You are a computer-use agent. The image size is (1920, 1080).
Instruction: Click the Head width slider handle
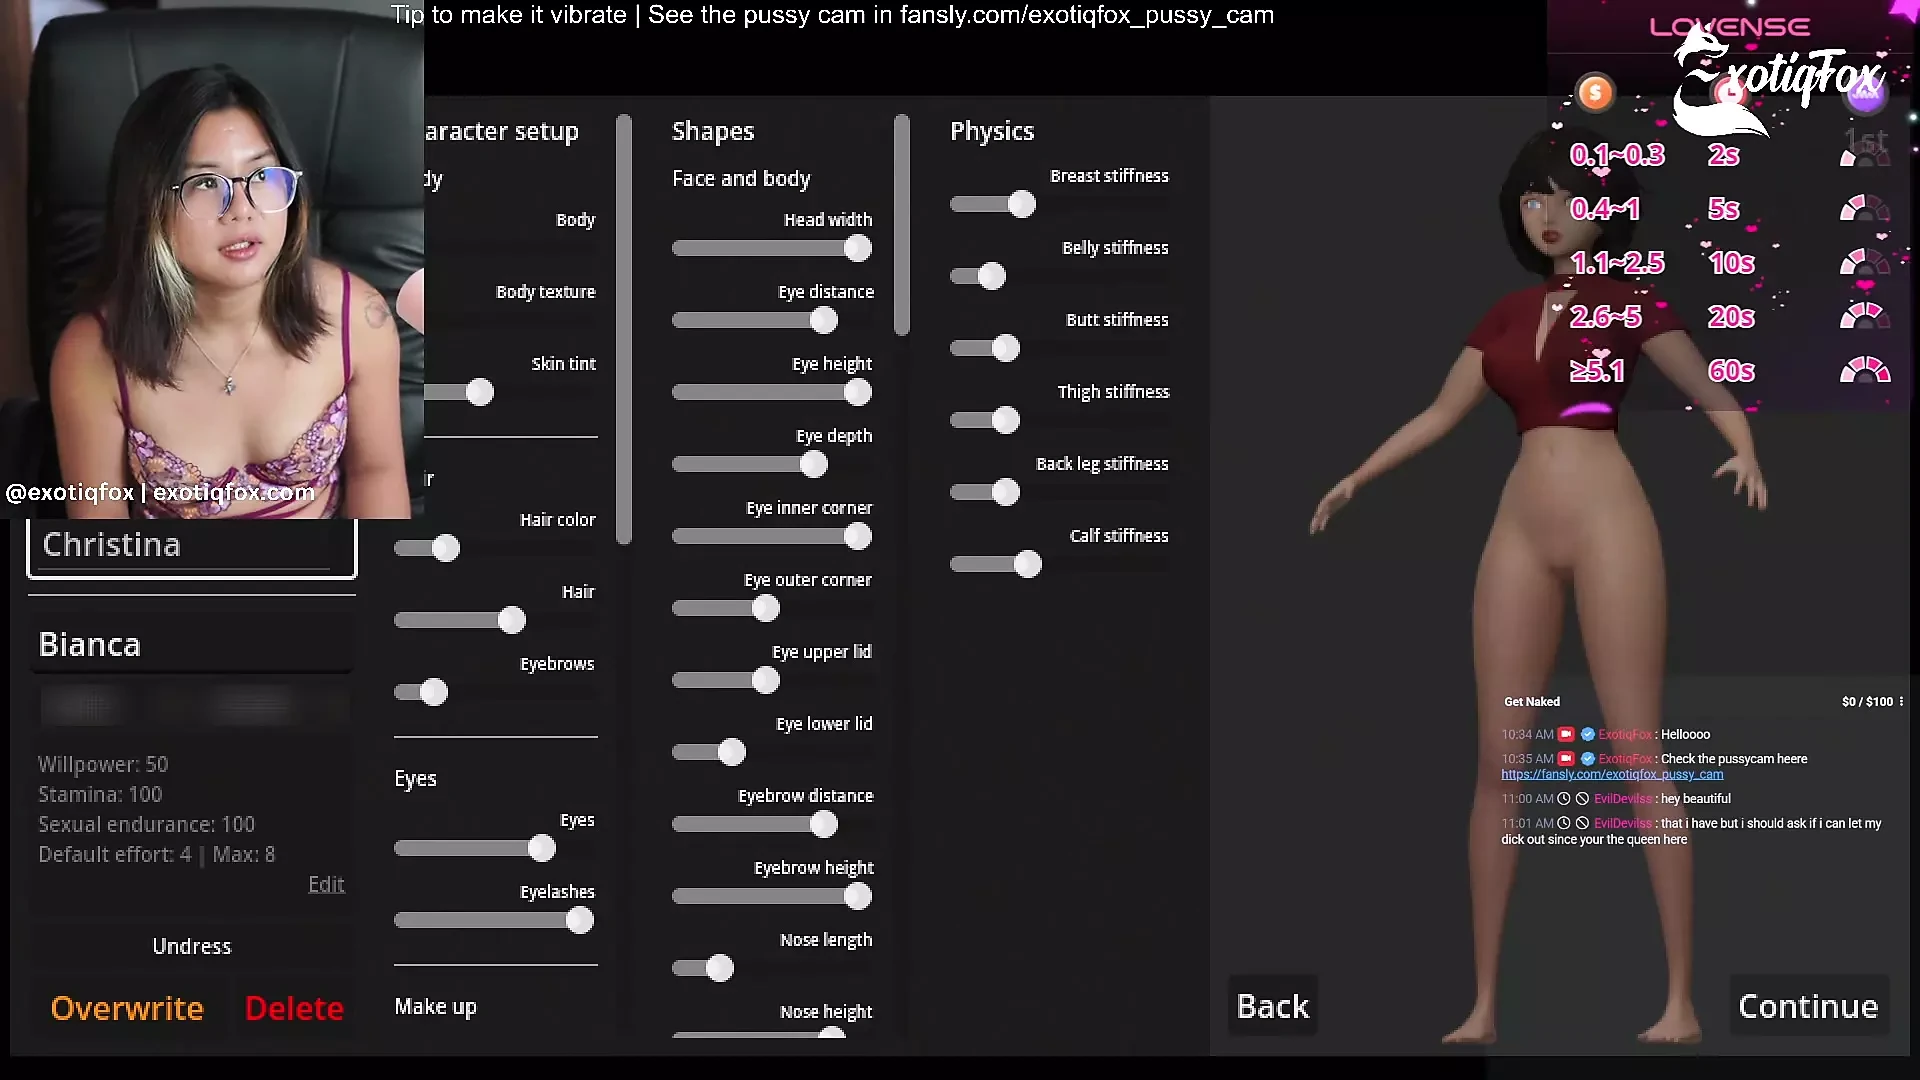[857, 249]
